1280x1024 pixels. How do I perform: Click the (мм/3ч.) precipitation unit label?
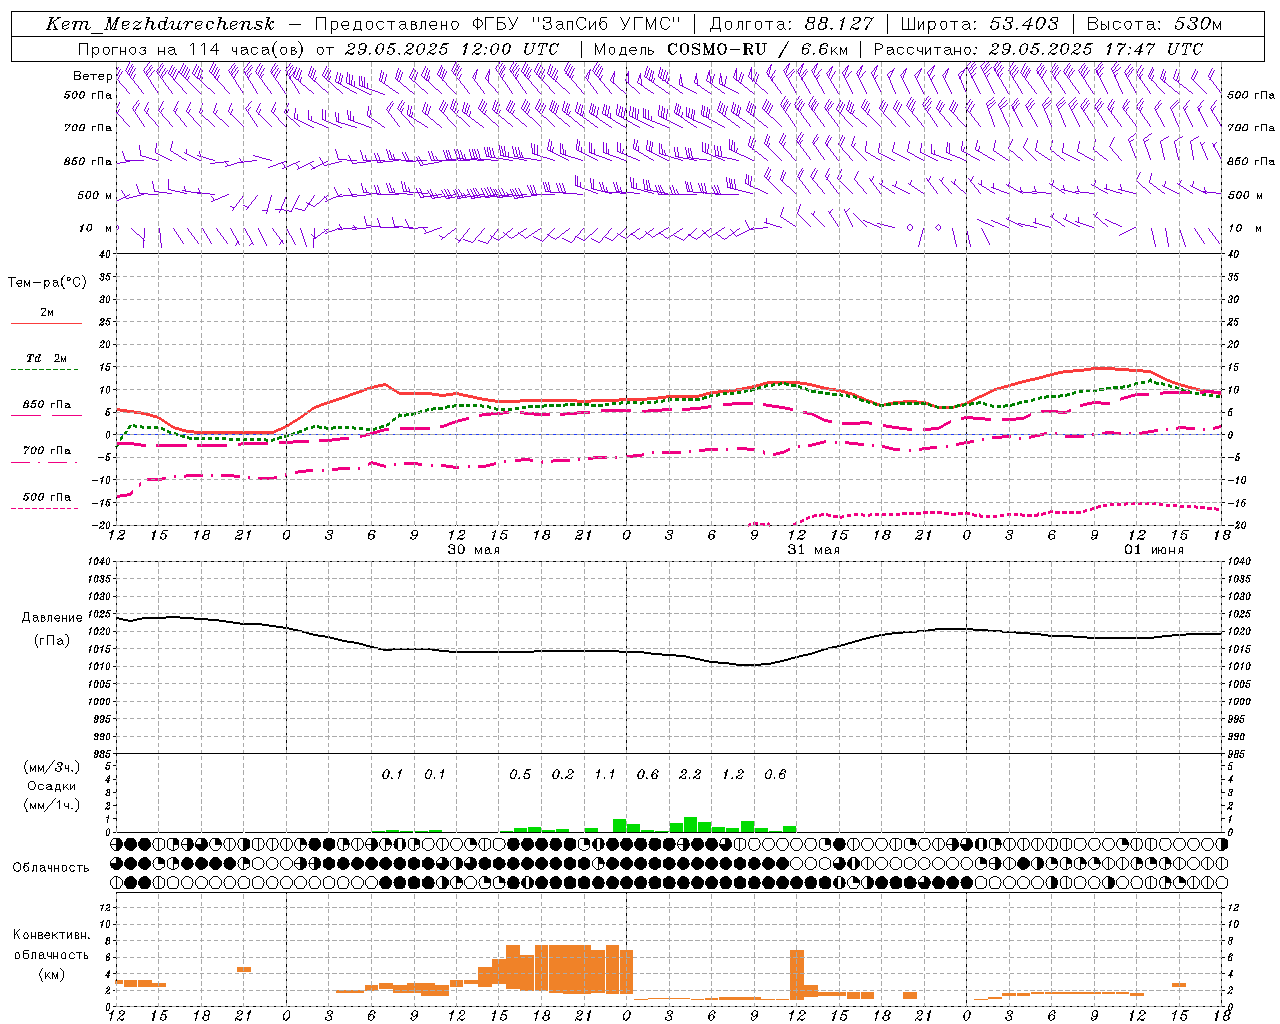[52, 768]
